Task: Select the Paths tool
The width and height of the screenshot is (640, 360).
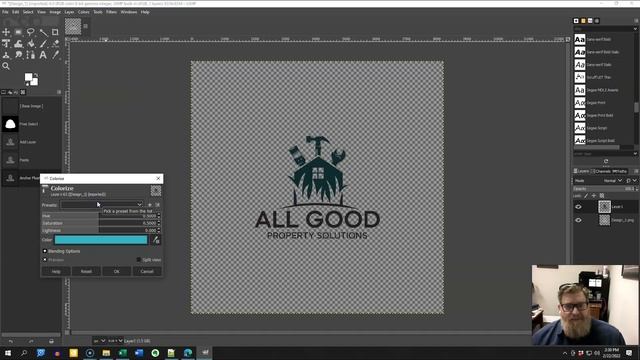Action: [31, 55]
